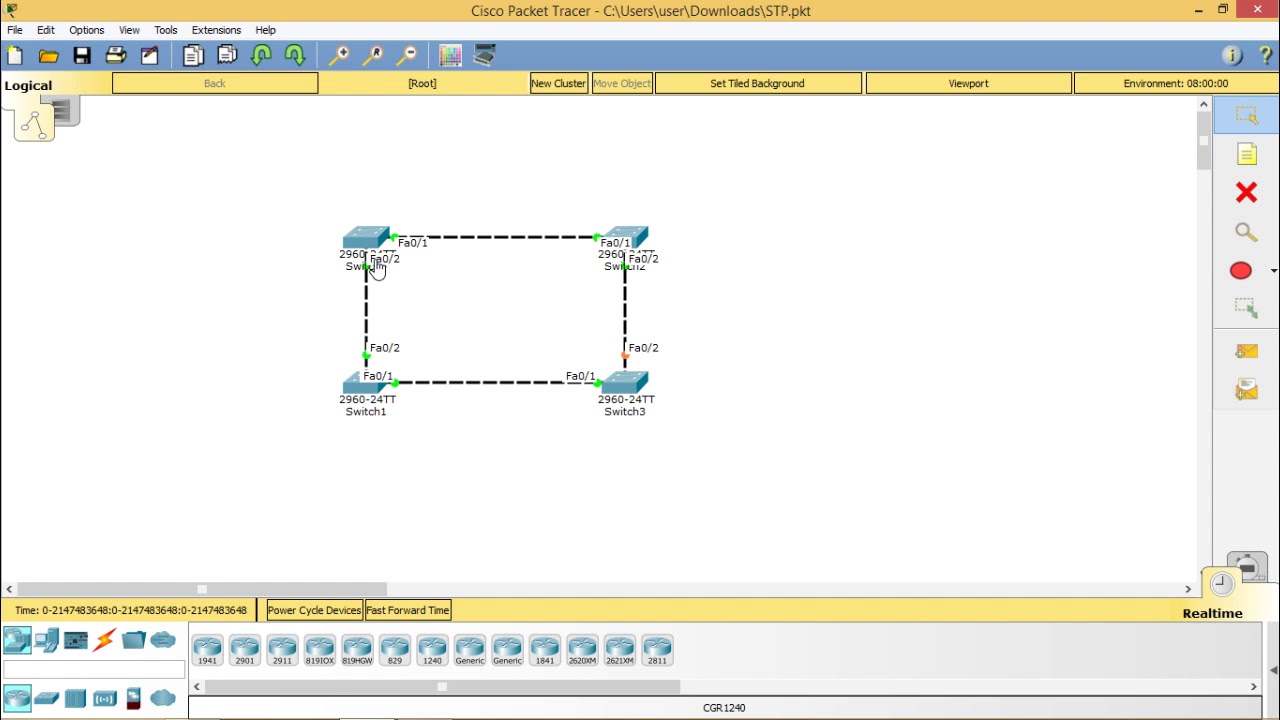This screenshot has height=720, width=1280.
Task: Switch to Simulation mode tab
Action: (1248, 567)
